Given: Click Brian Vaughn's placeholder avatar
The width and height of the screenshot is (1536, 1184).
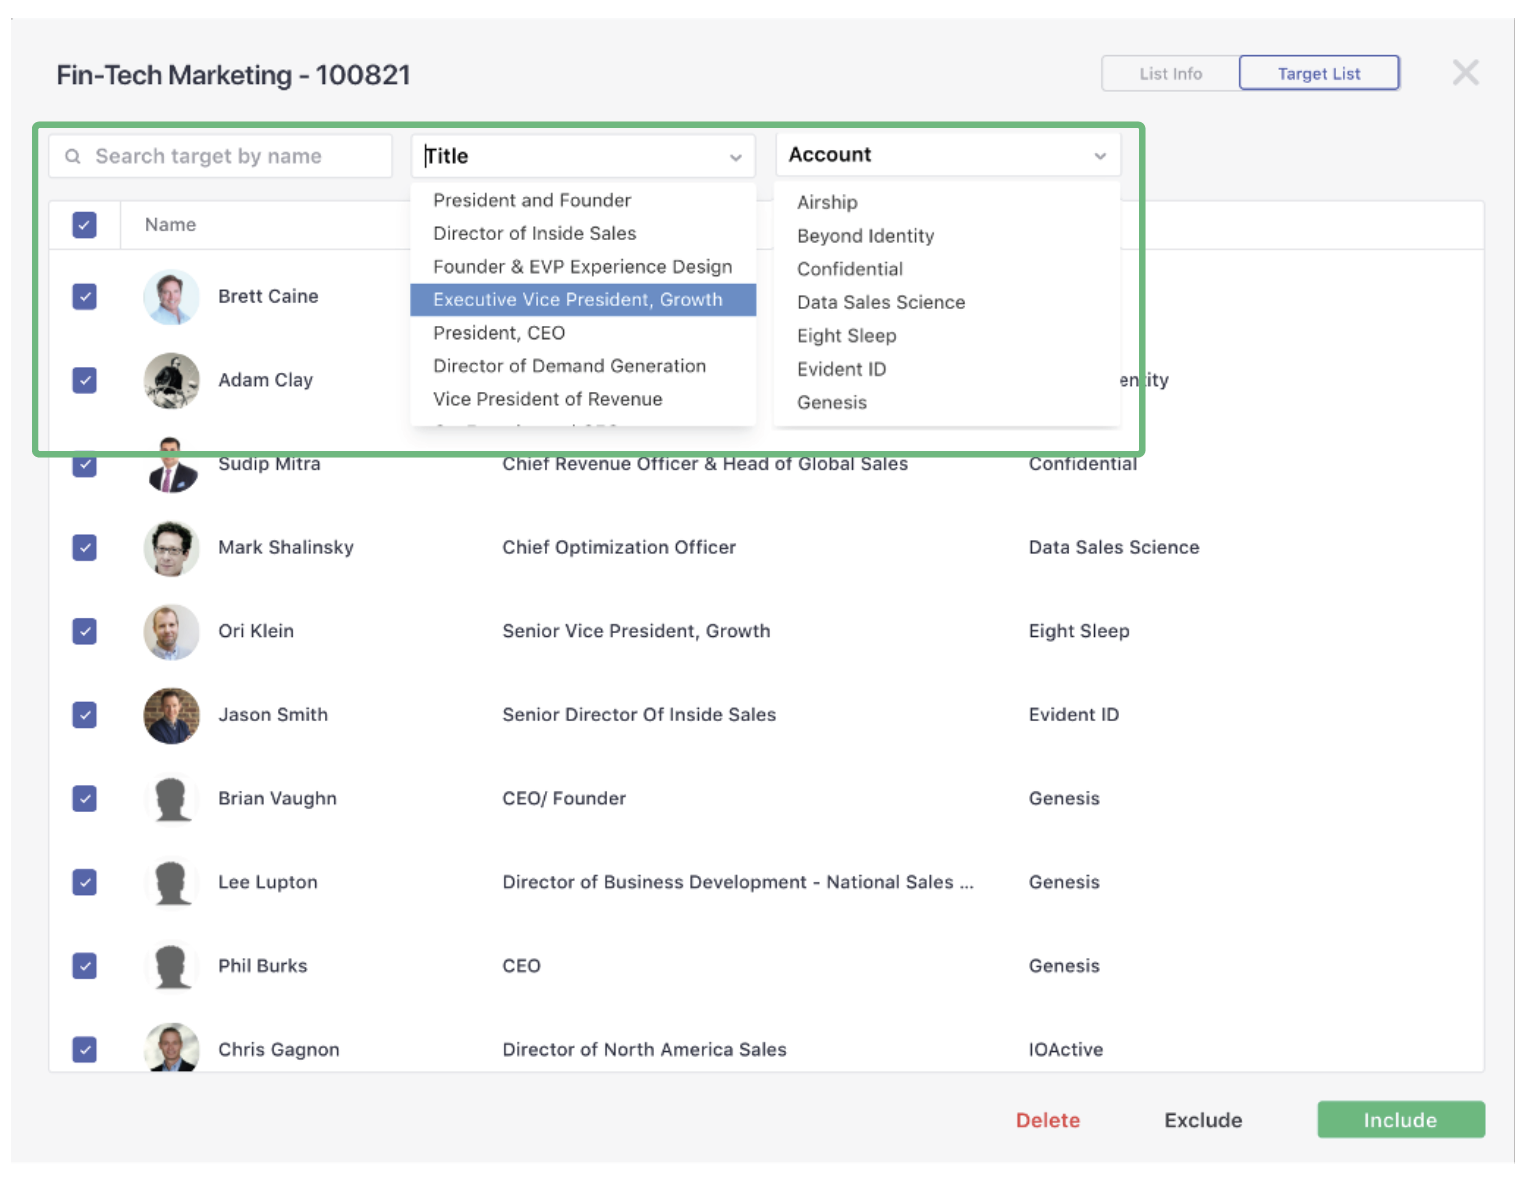Looking at the screenshot, I should 171,799.
